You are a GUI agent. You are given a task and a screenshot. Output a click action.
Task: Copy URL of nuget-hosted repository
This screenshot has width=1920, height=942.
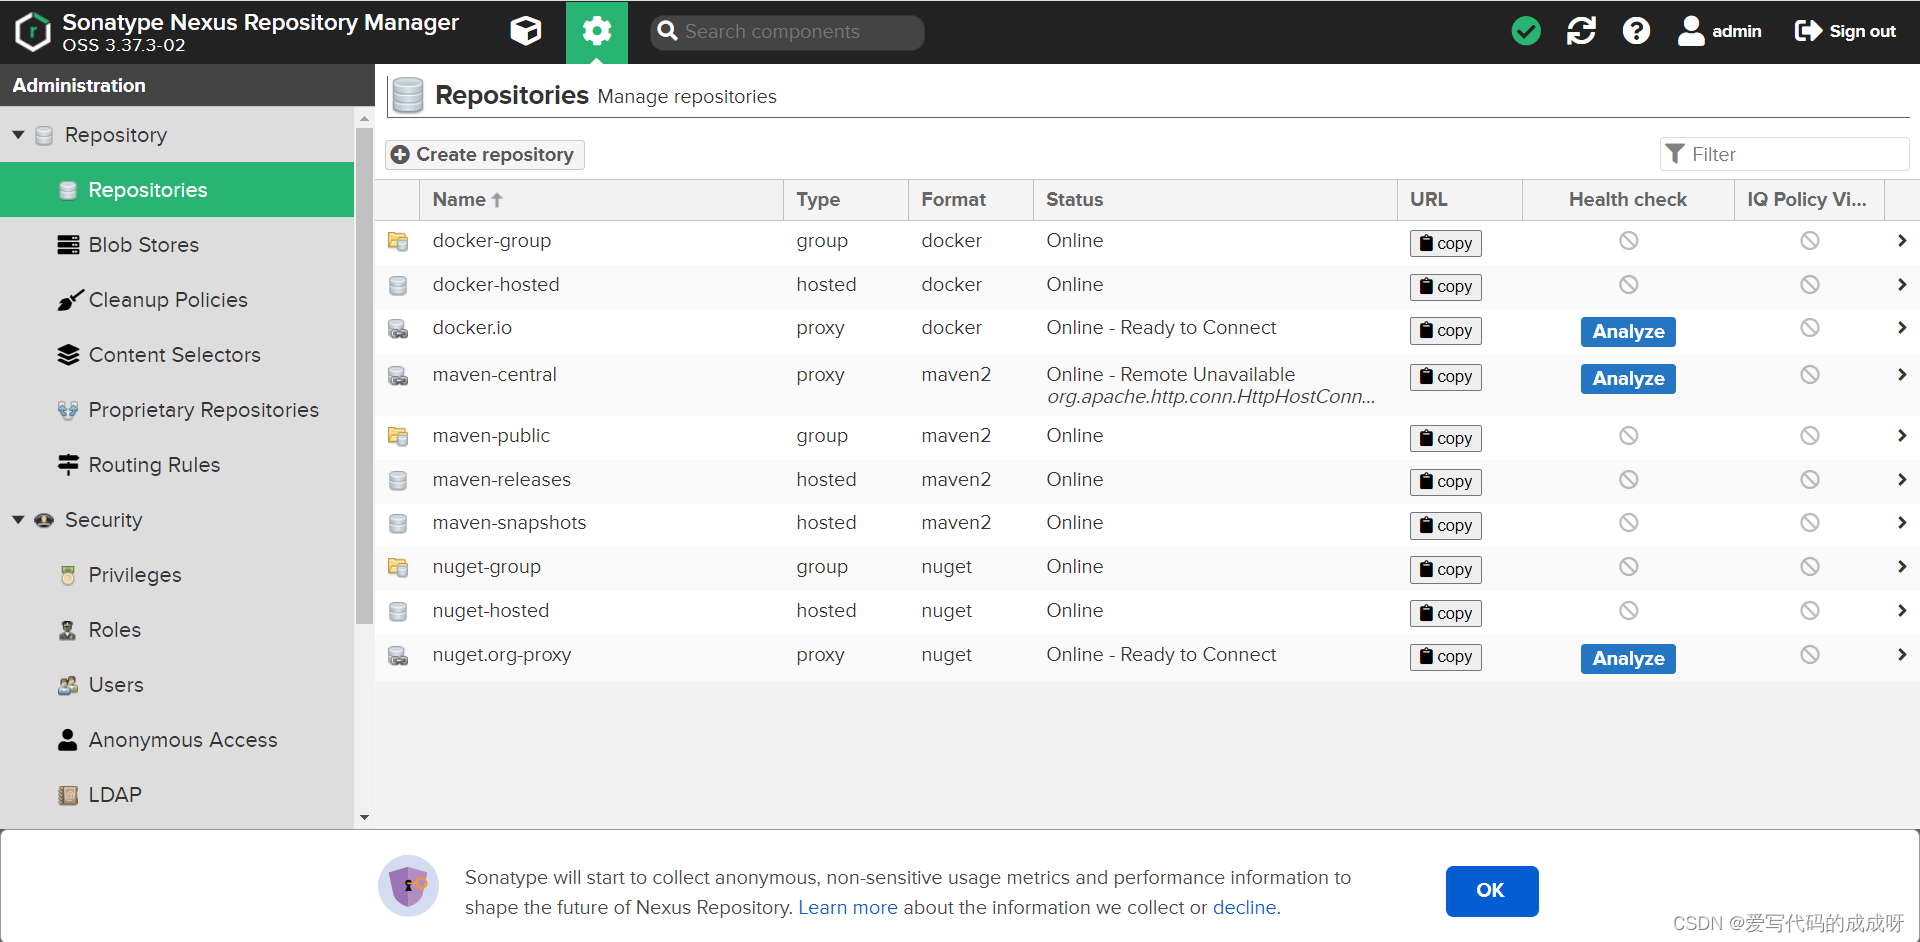pyautogui.click(x=1445, y=613)
